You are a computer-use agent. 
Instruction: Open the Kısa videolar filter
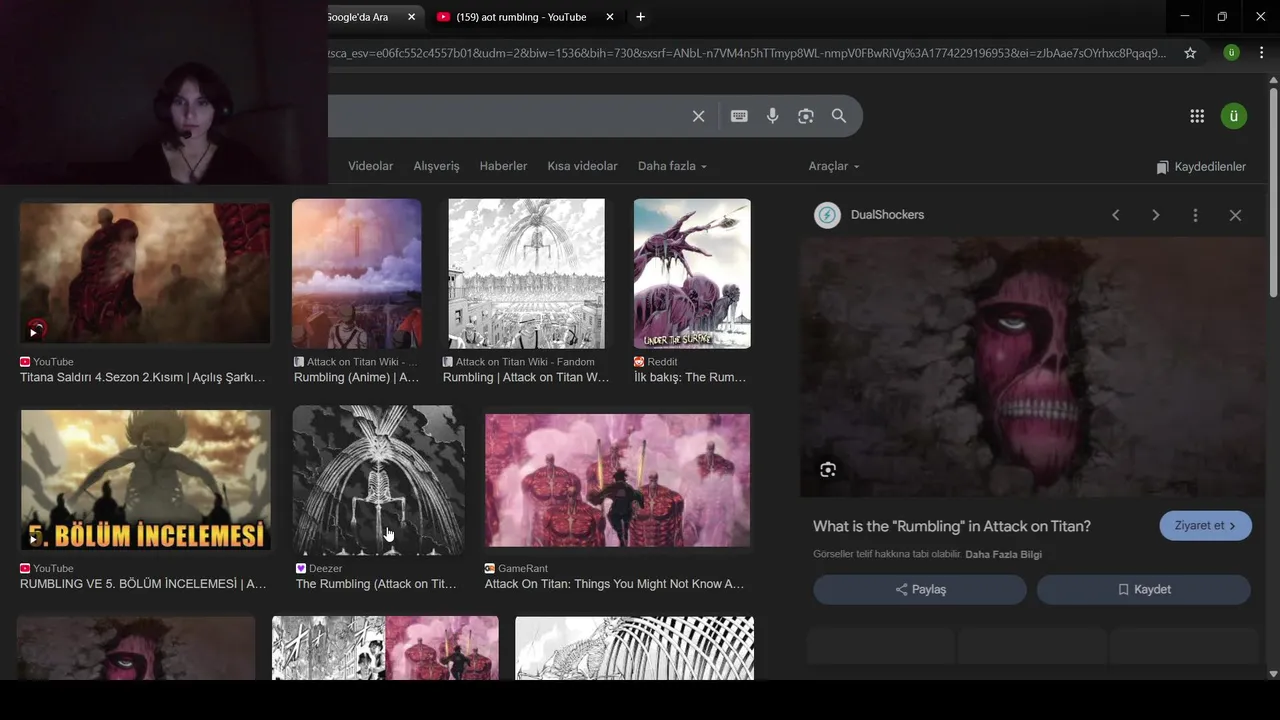pyautogui.click(x=582, y=166)
